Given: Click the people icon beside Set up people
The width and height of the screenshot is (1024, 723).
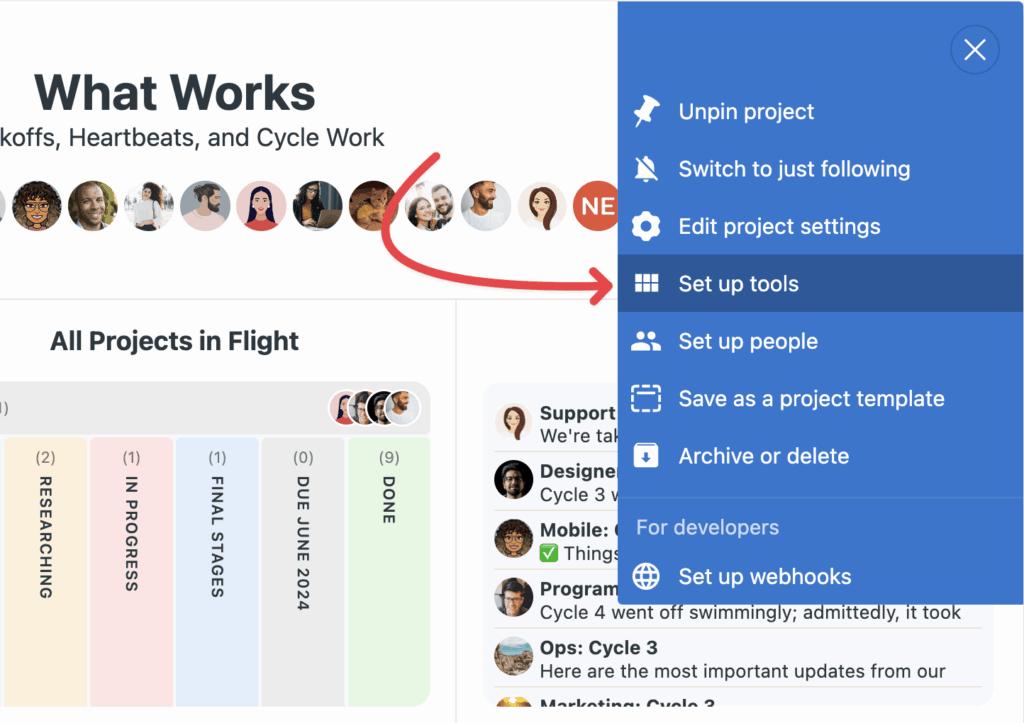Looking at the screenshot, I should [647, 341].
